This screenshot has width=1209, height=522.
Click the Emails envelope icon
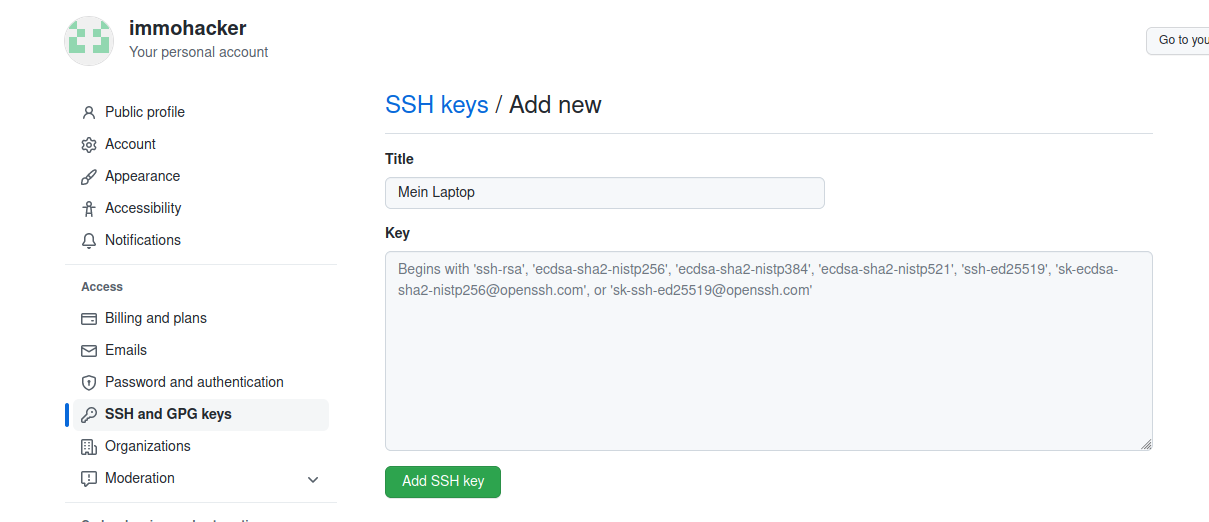88,351
